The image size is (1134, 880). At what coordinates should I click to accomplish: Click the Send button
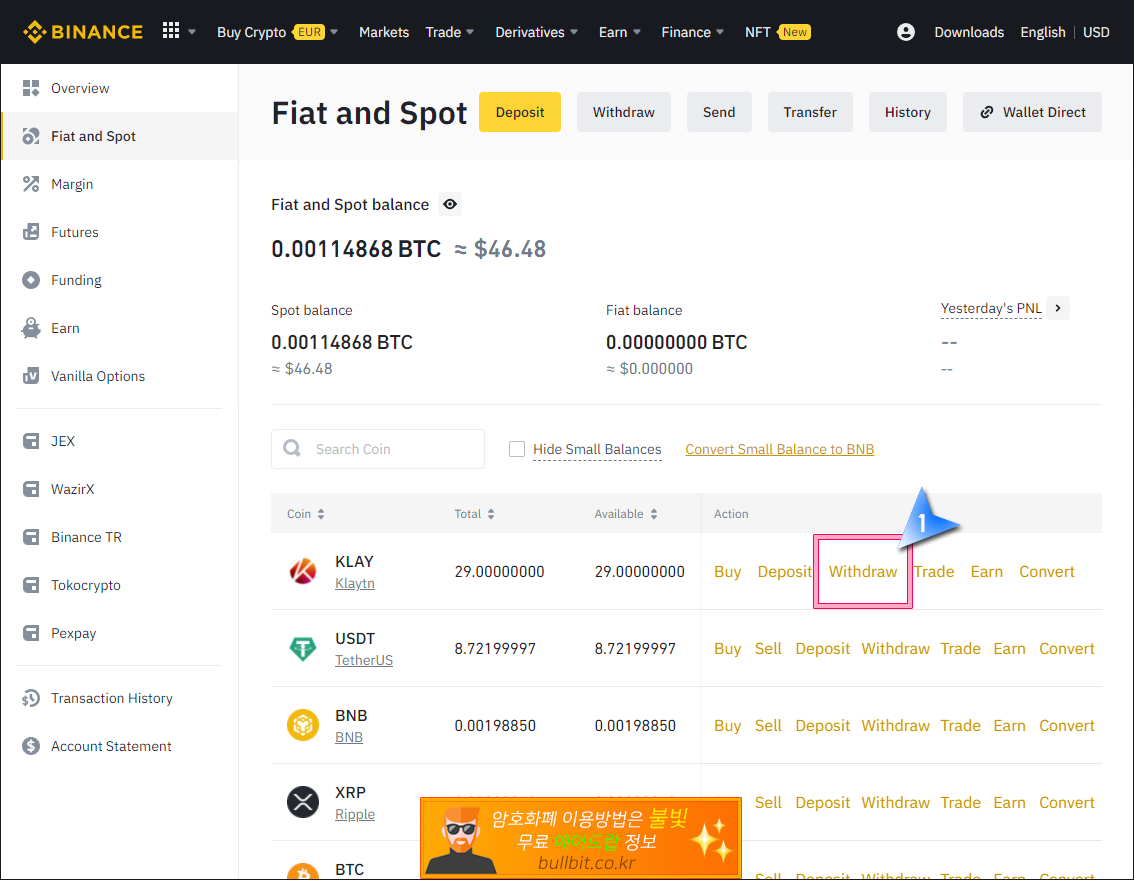(x=719, y=112)
